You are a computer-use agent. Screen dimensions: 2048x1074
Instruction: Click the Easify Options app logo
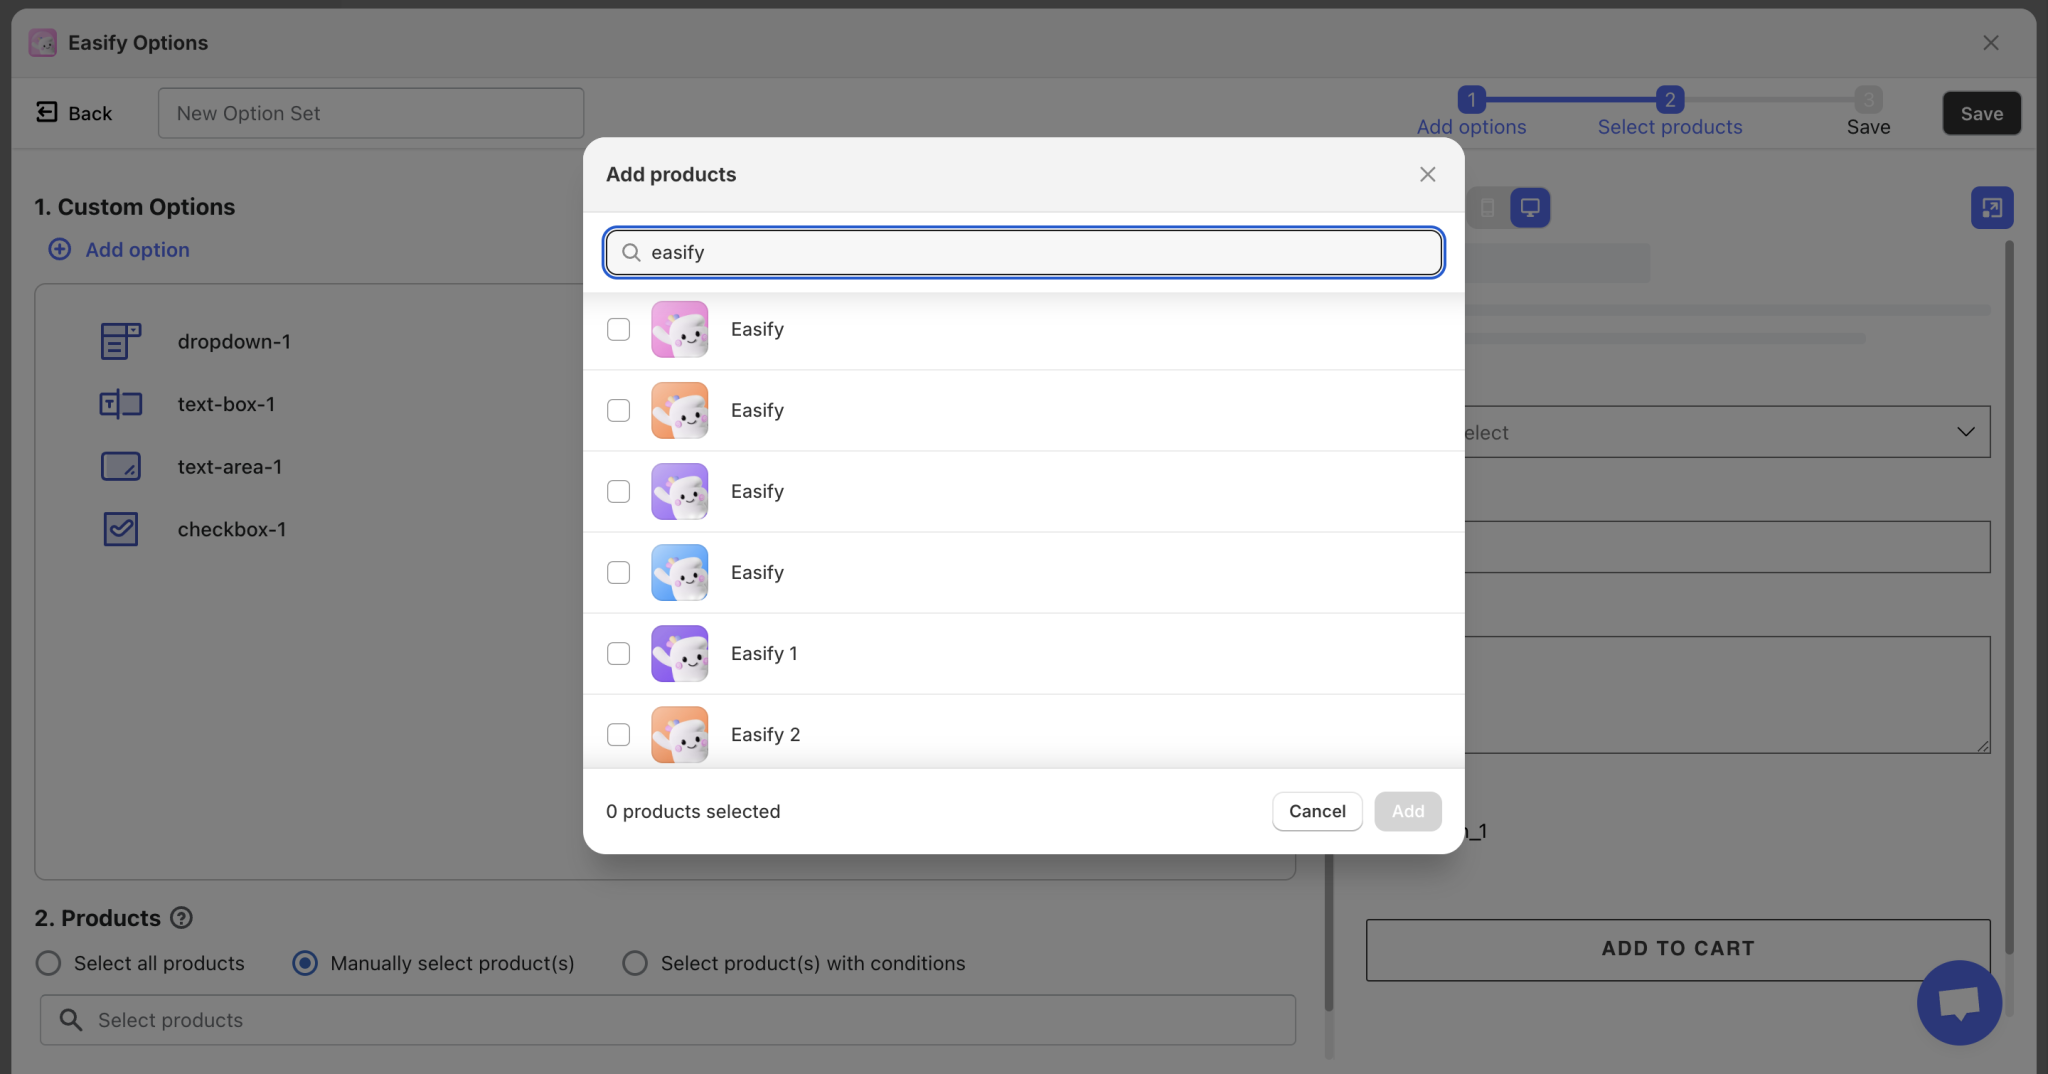[42, 42]
